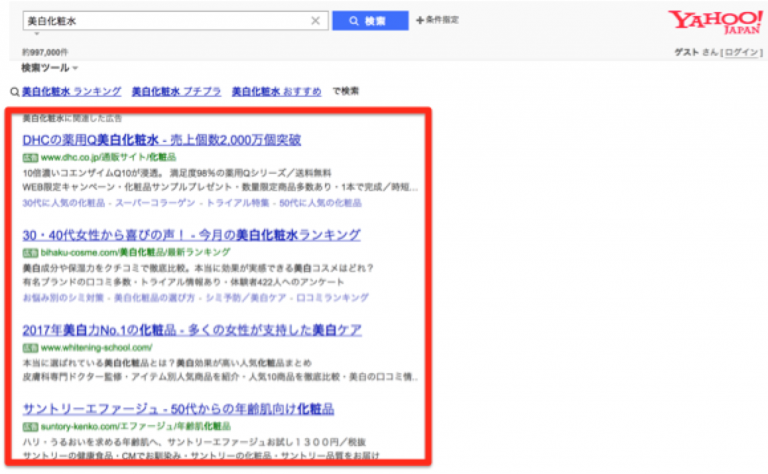This screenshot has height=474, width=768.
Task: Open sitelink スーパーコラーゲン
Action: pyautogui.click(x=155, y=203)
